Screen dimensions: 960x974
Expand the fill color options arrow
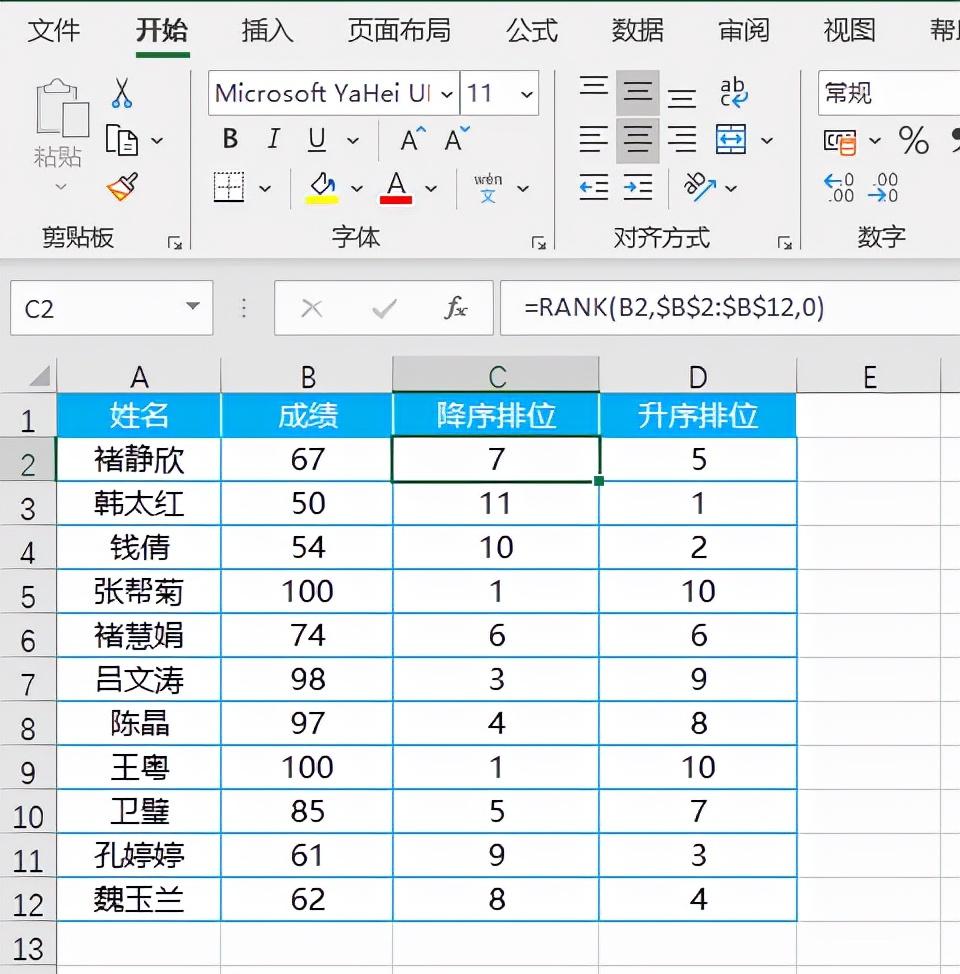click(357, 188)
